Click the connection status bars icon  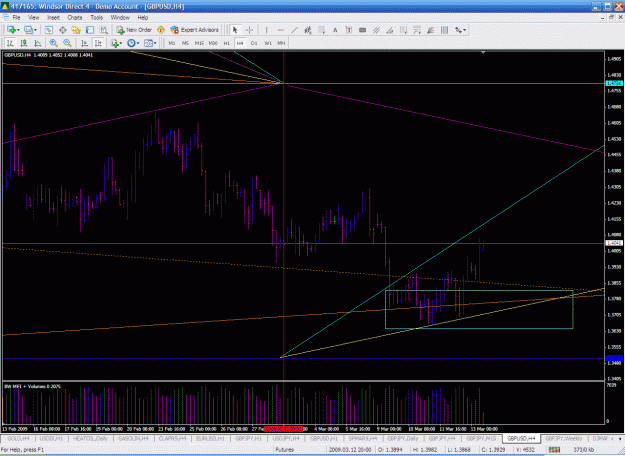coord(554,450)
